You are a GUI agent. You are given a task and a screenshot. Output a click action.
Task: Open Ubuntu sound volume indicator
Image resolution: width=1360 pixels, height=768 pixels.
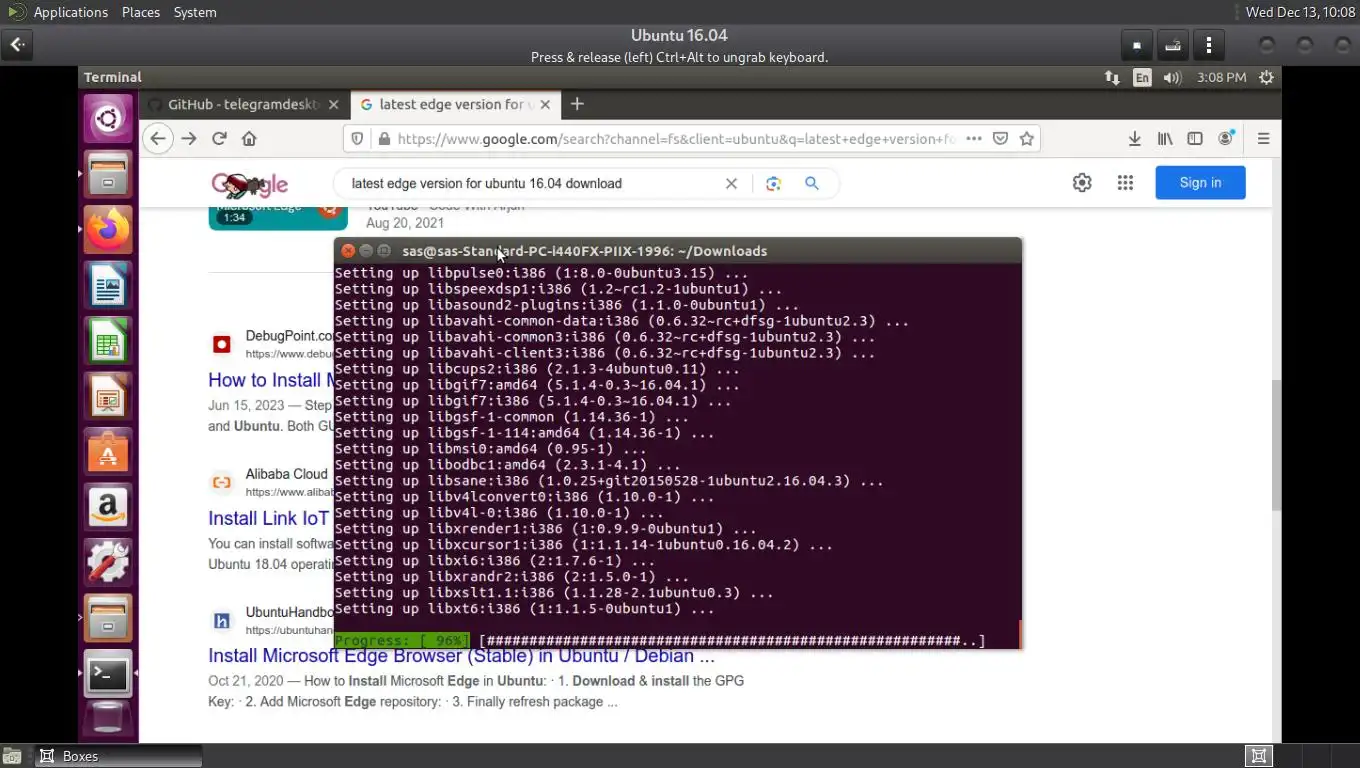pos(1172,77)
